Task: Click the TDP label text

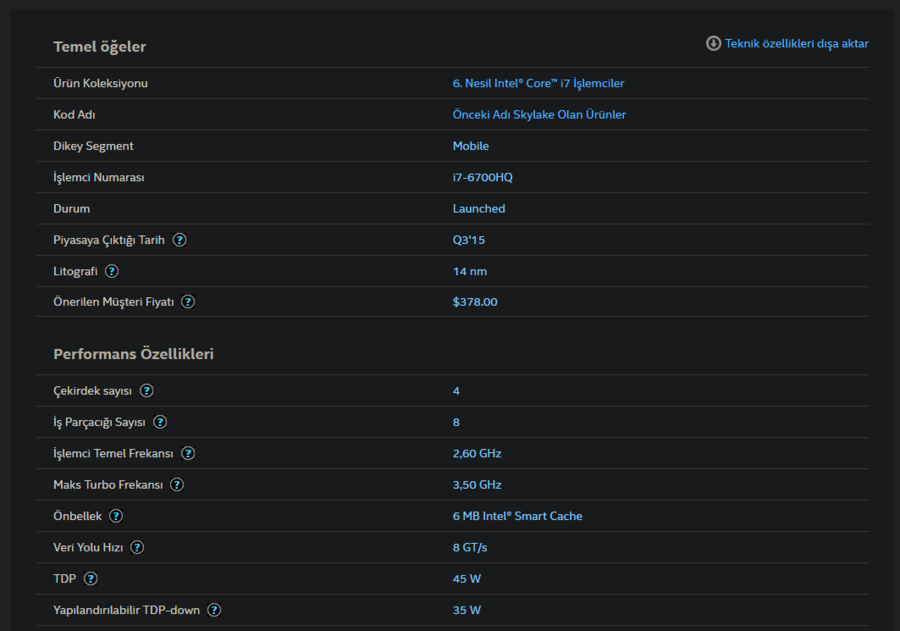Action: pos(64,579)
